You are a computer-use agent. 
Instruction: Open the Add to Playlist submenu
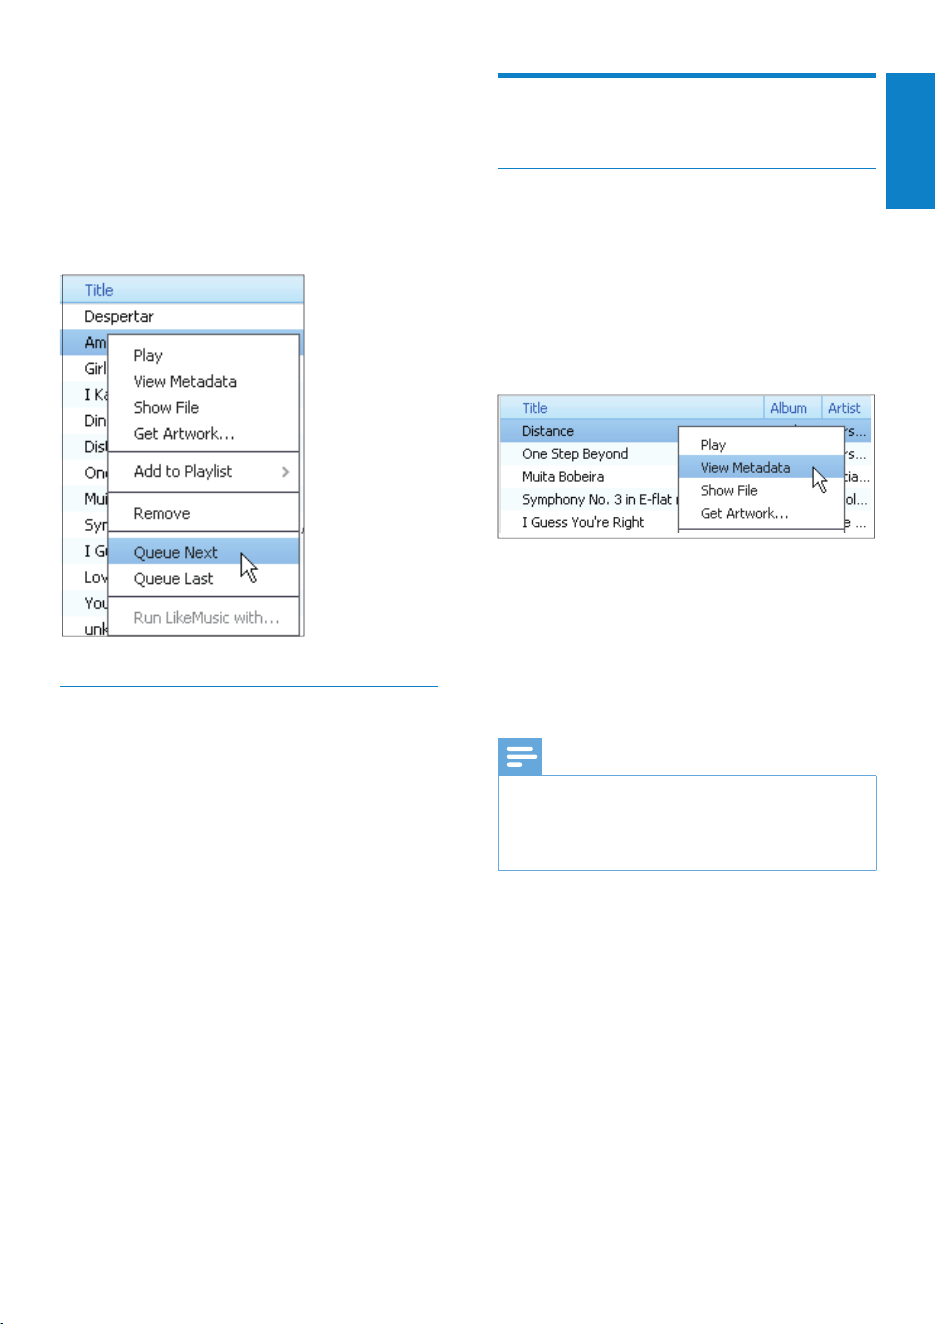[x=203, y=471]
